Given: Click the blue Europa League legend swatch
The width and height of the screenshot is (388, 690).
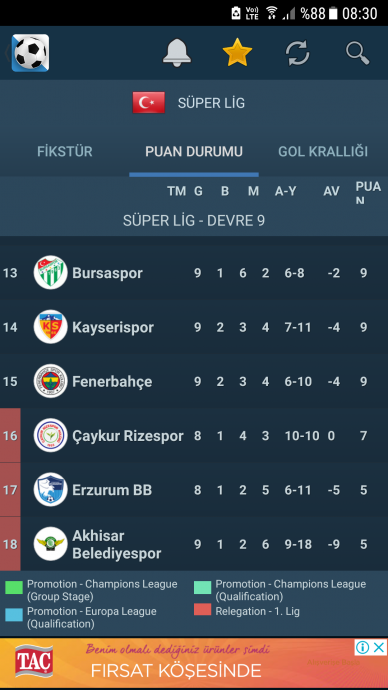Looking at the screenshot, I should [x=14, y=615].
